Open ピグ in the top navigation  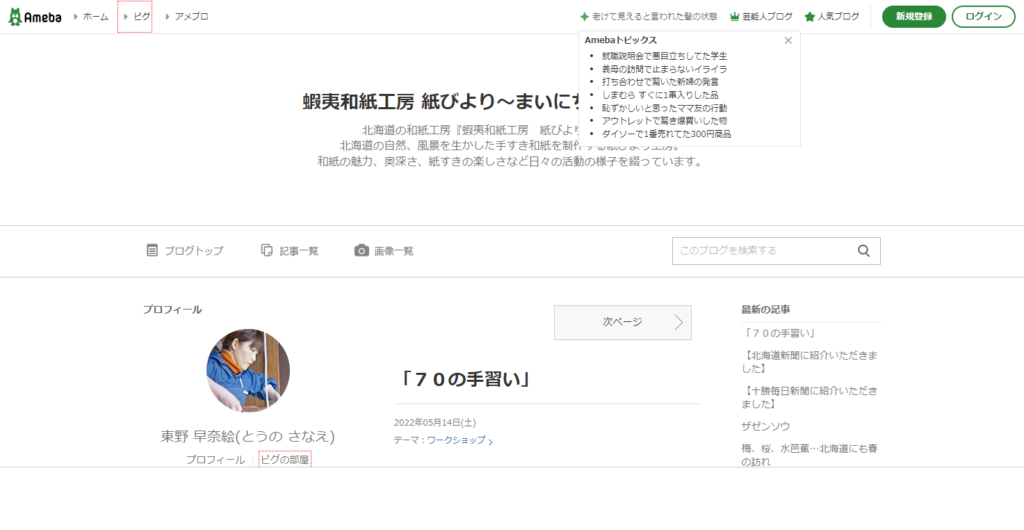[x=141, y=17]
